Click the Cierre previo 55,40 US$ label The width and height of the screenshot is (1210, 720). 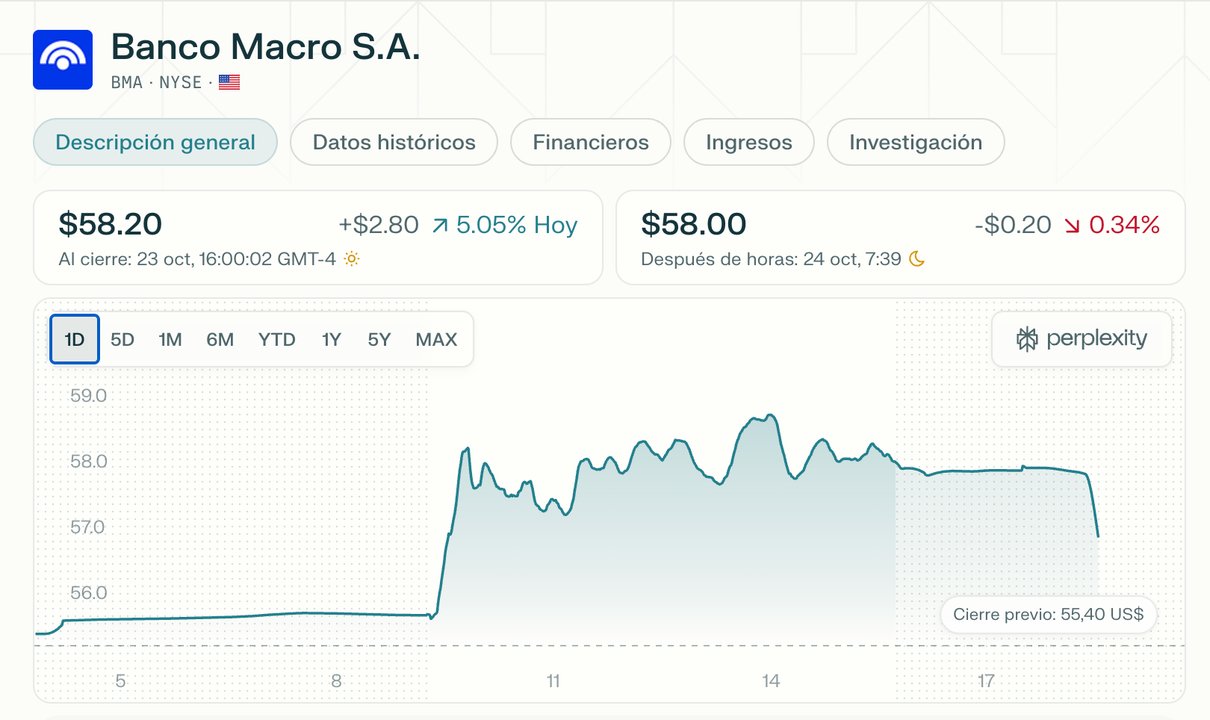(1048, 614)
